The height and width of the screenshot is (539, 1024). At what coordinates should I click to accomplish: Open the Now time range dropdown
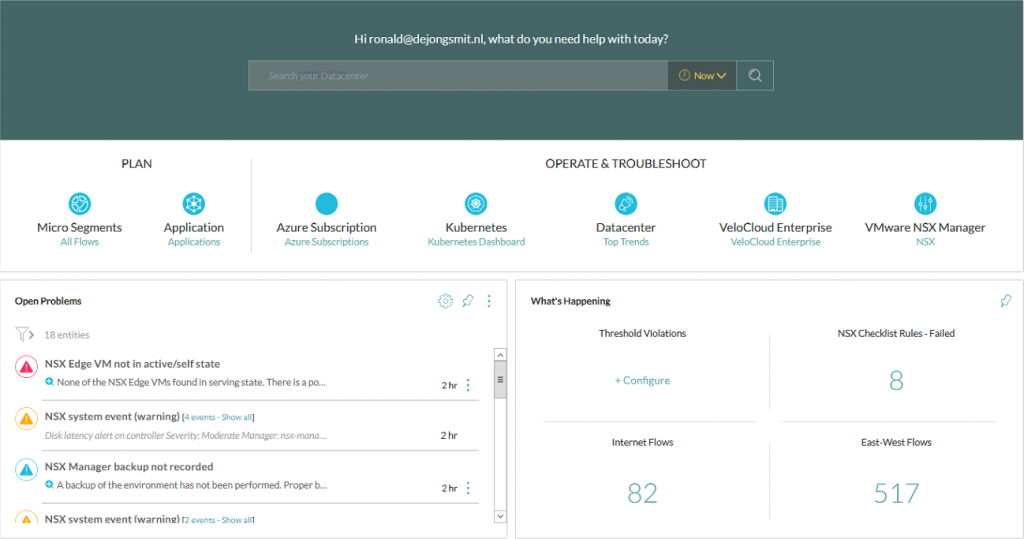coord(702,75)
